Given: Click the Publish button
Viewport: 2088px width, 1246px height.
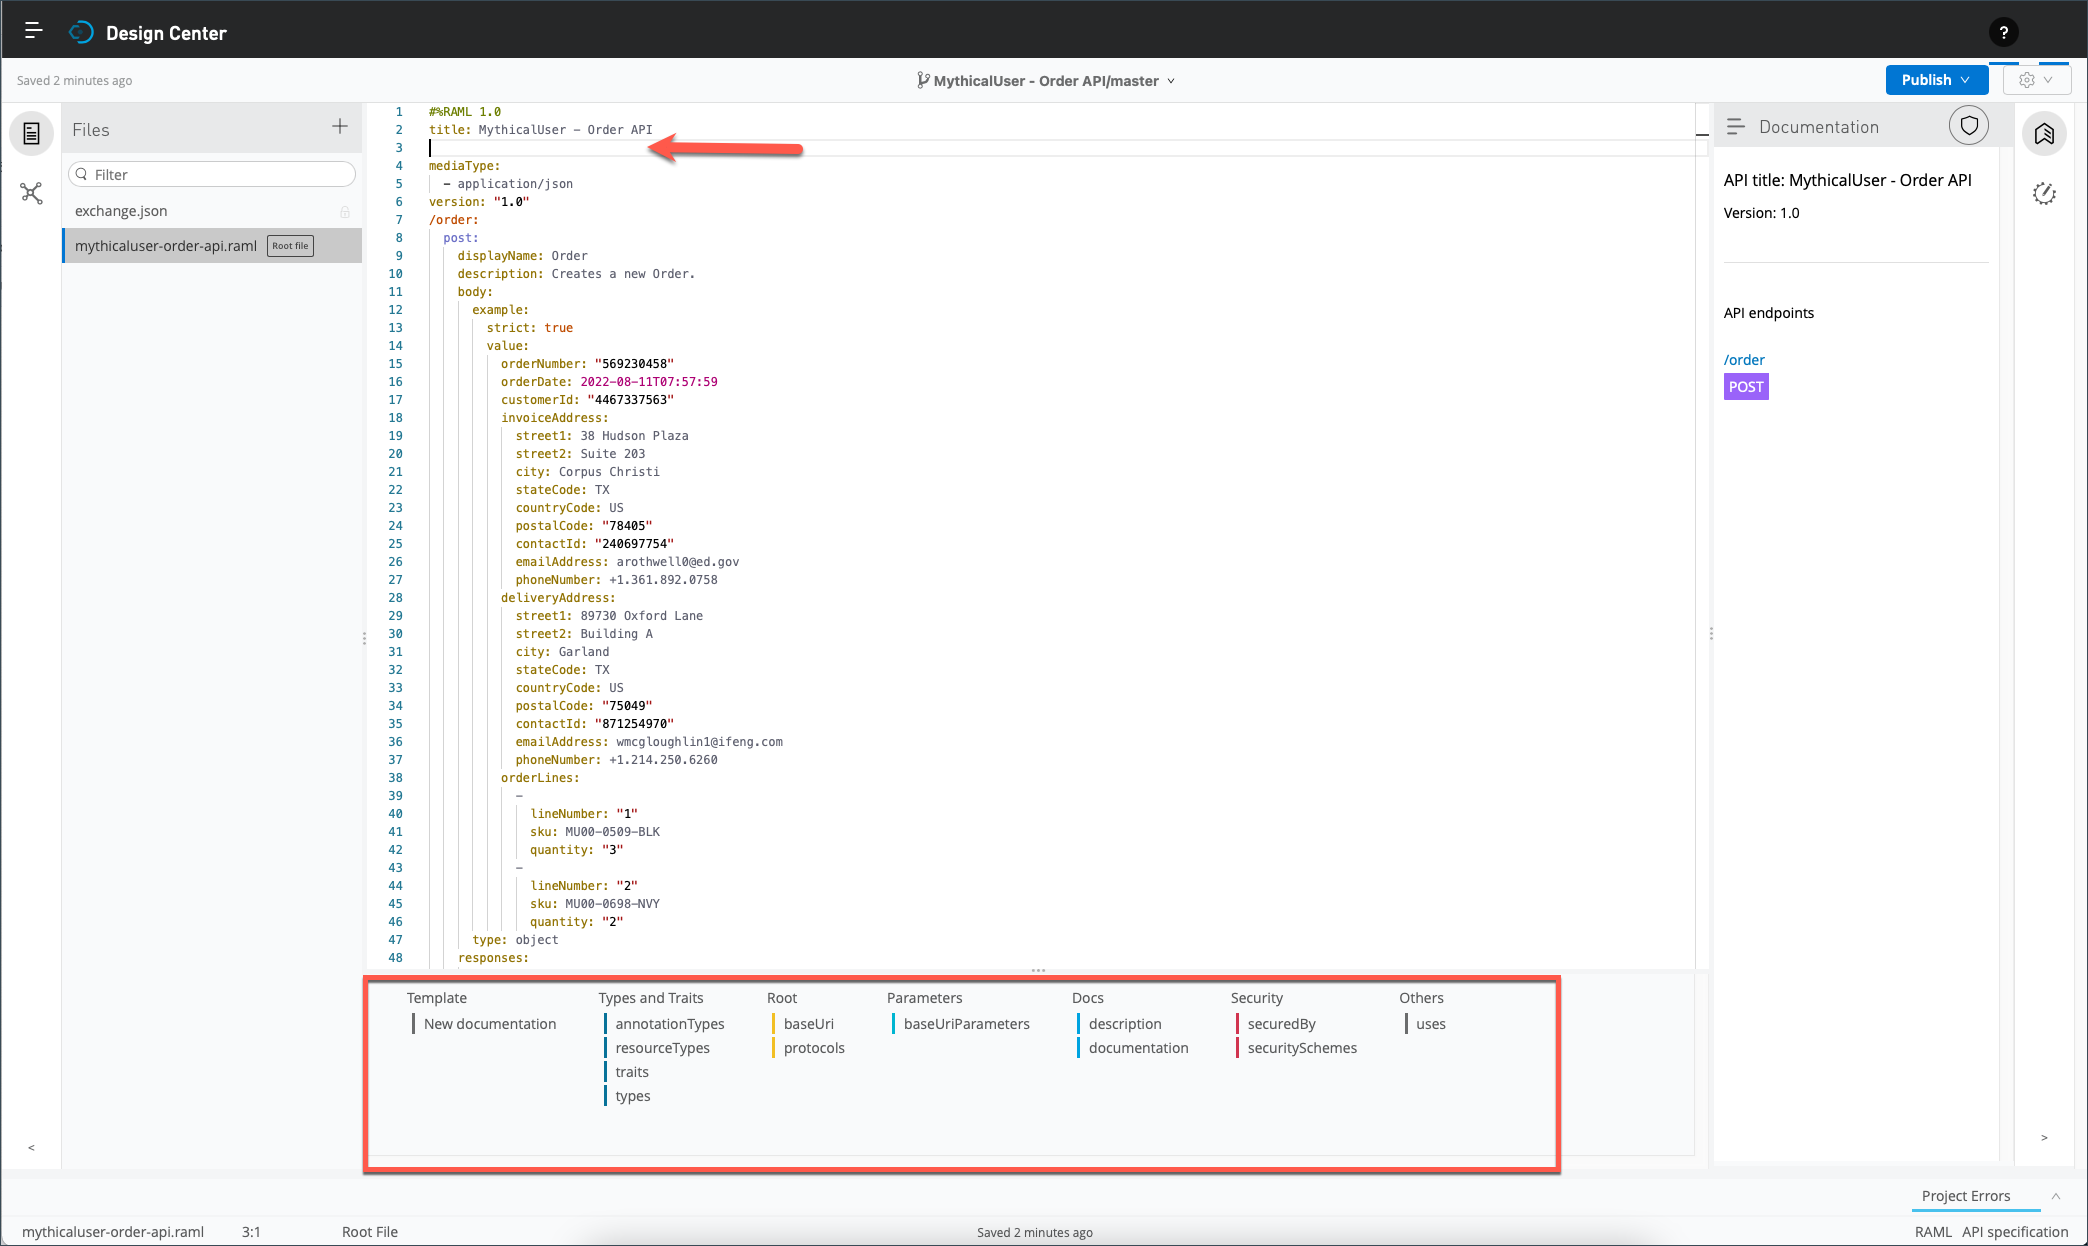Looking at the screenshot, I should coord(1936,80).
